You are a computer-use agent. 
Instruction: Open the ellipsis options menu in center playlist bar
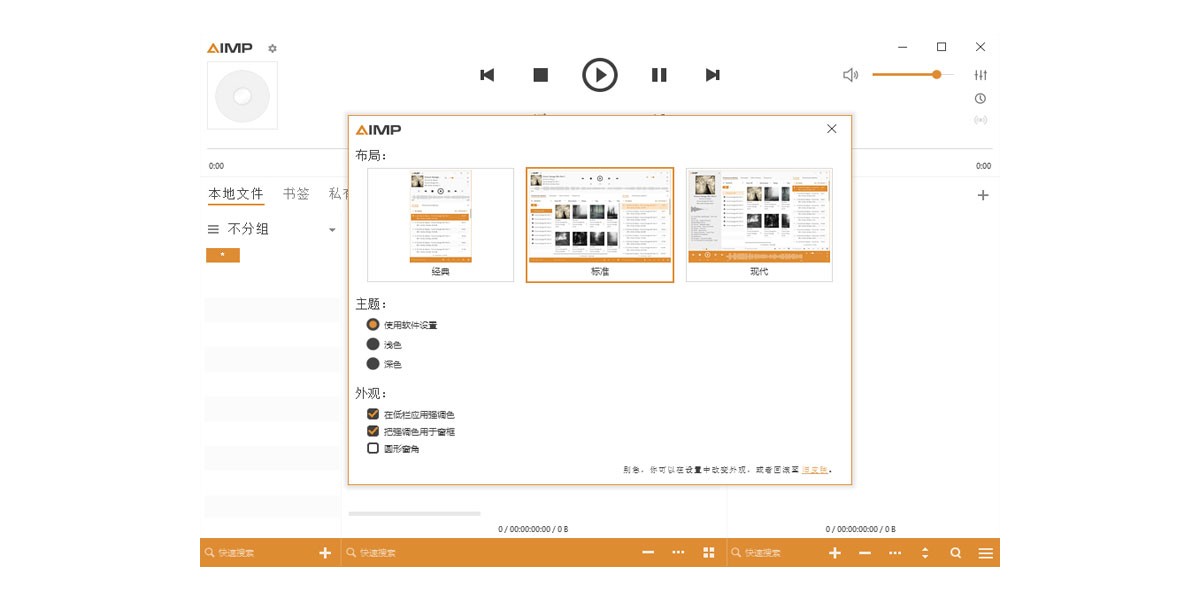(x=678, y=551)
